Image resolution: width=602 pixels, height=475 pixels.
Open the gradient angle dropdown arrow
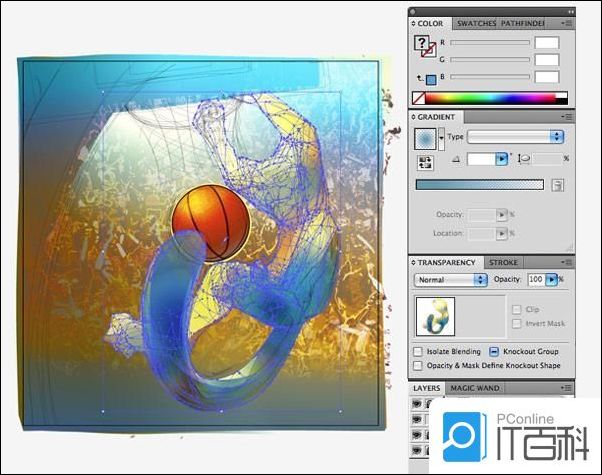click(x=502, y=159)
